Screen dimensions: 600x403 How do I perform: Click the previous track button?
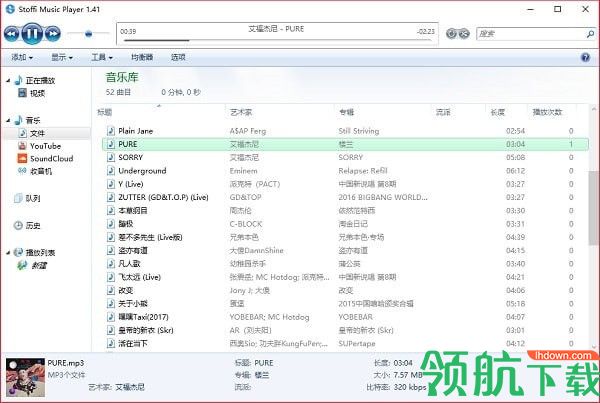(11, 34)
